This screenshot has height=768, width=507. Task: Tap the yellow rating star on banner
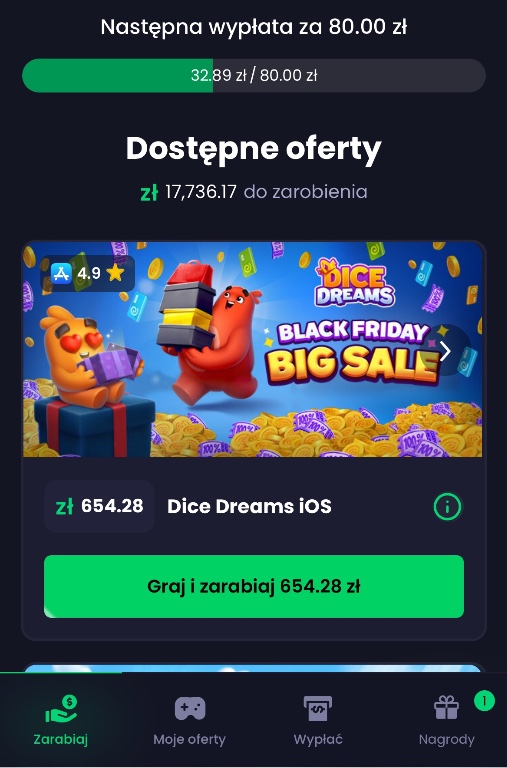coord(116,273)
